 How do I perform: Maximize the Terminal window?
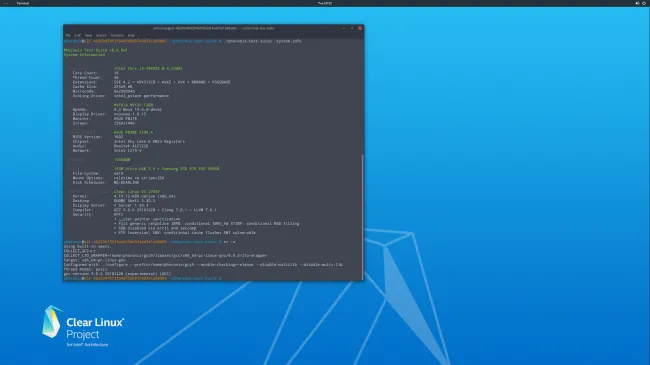click(352, 28)
